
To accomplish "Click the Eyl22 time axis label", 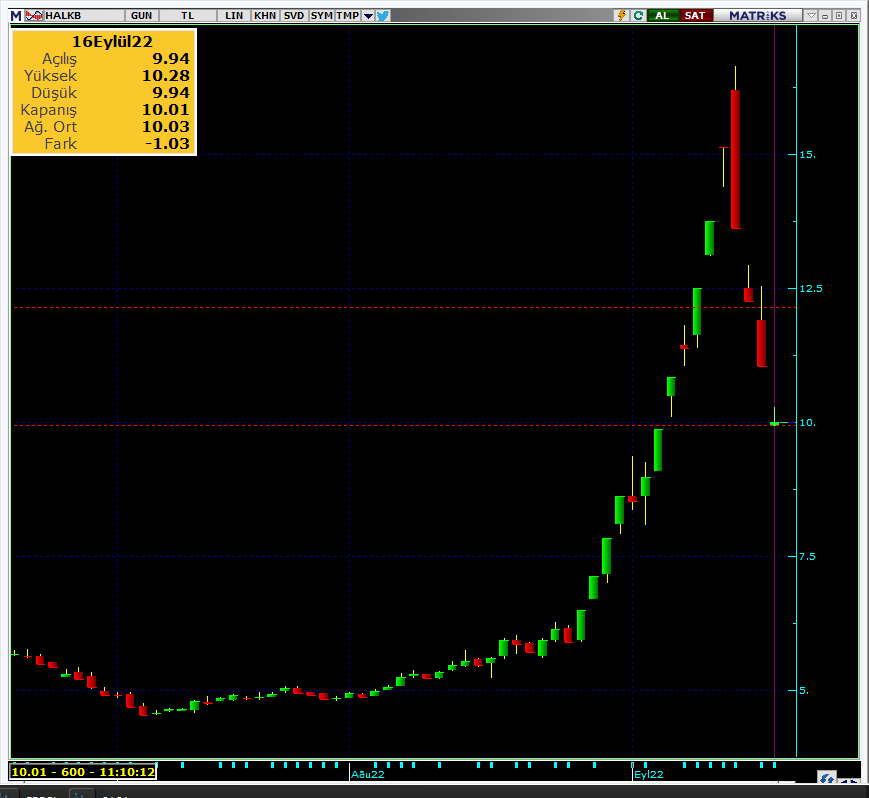I will click(x=649, y=775).
